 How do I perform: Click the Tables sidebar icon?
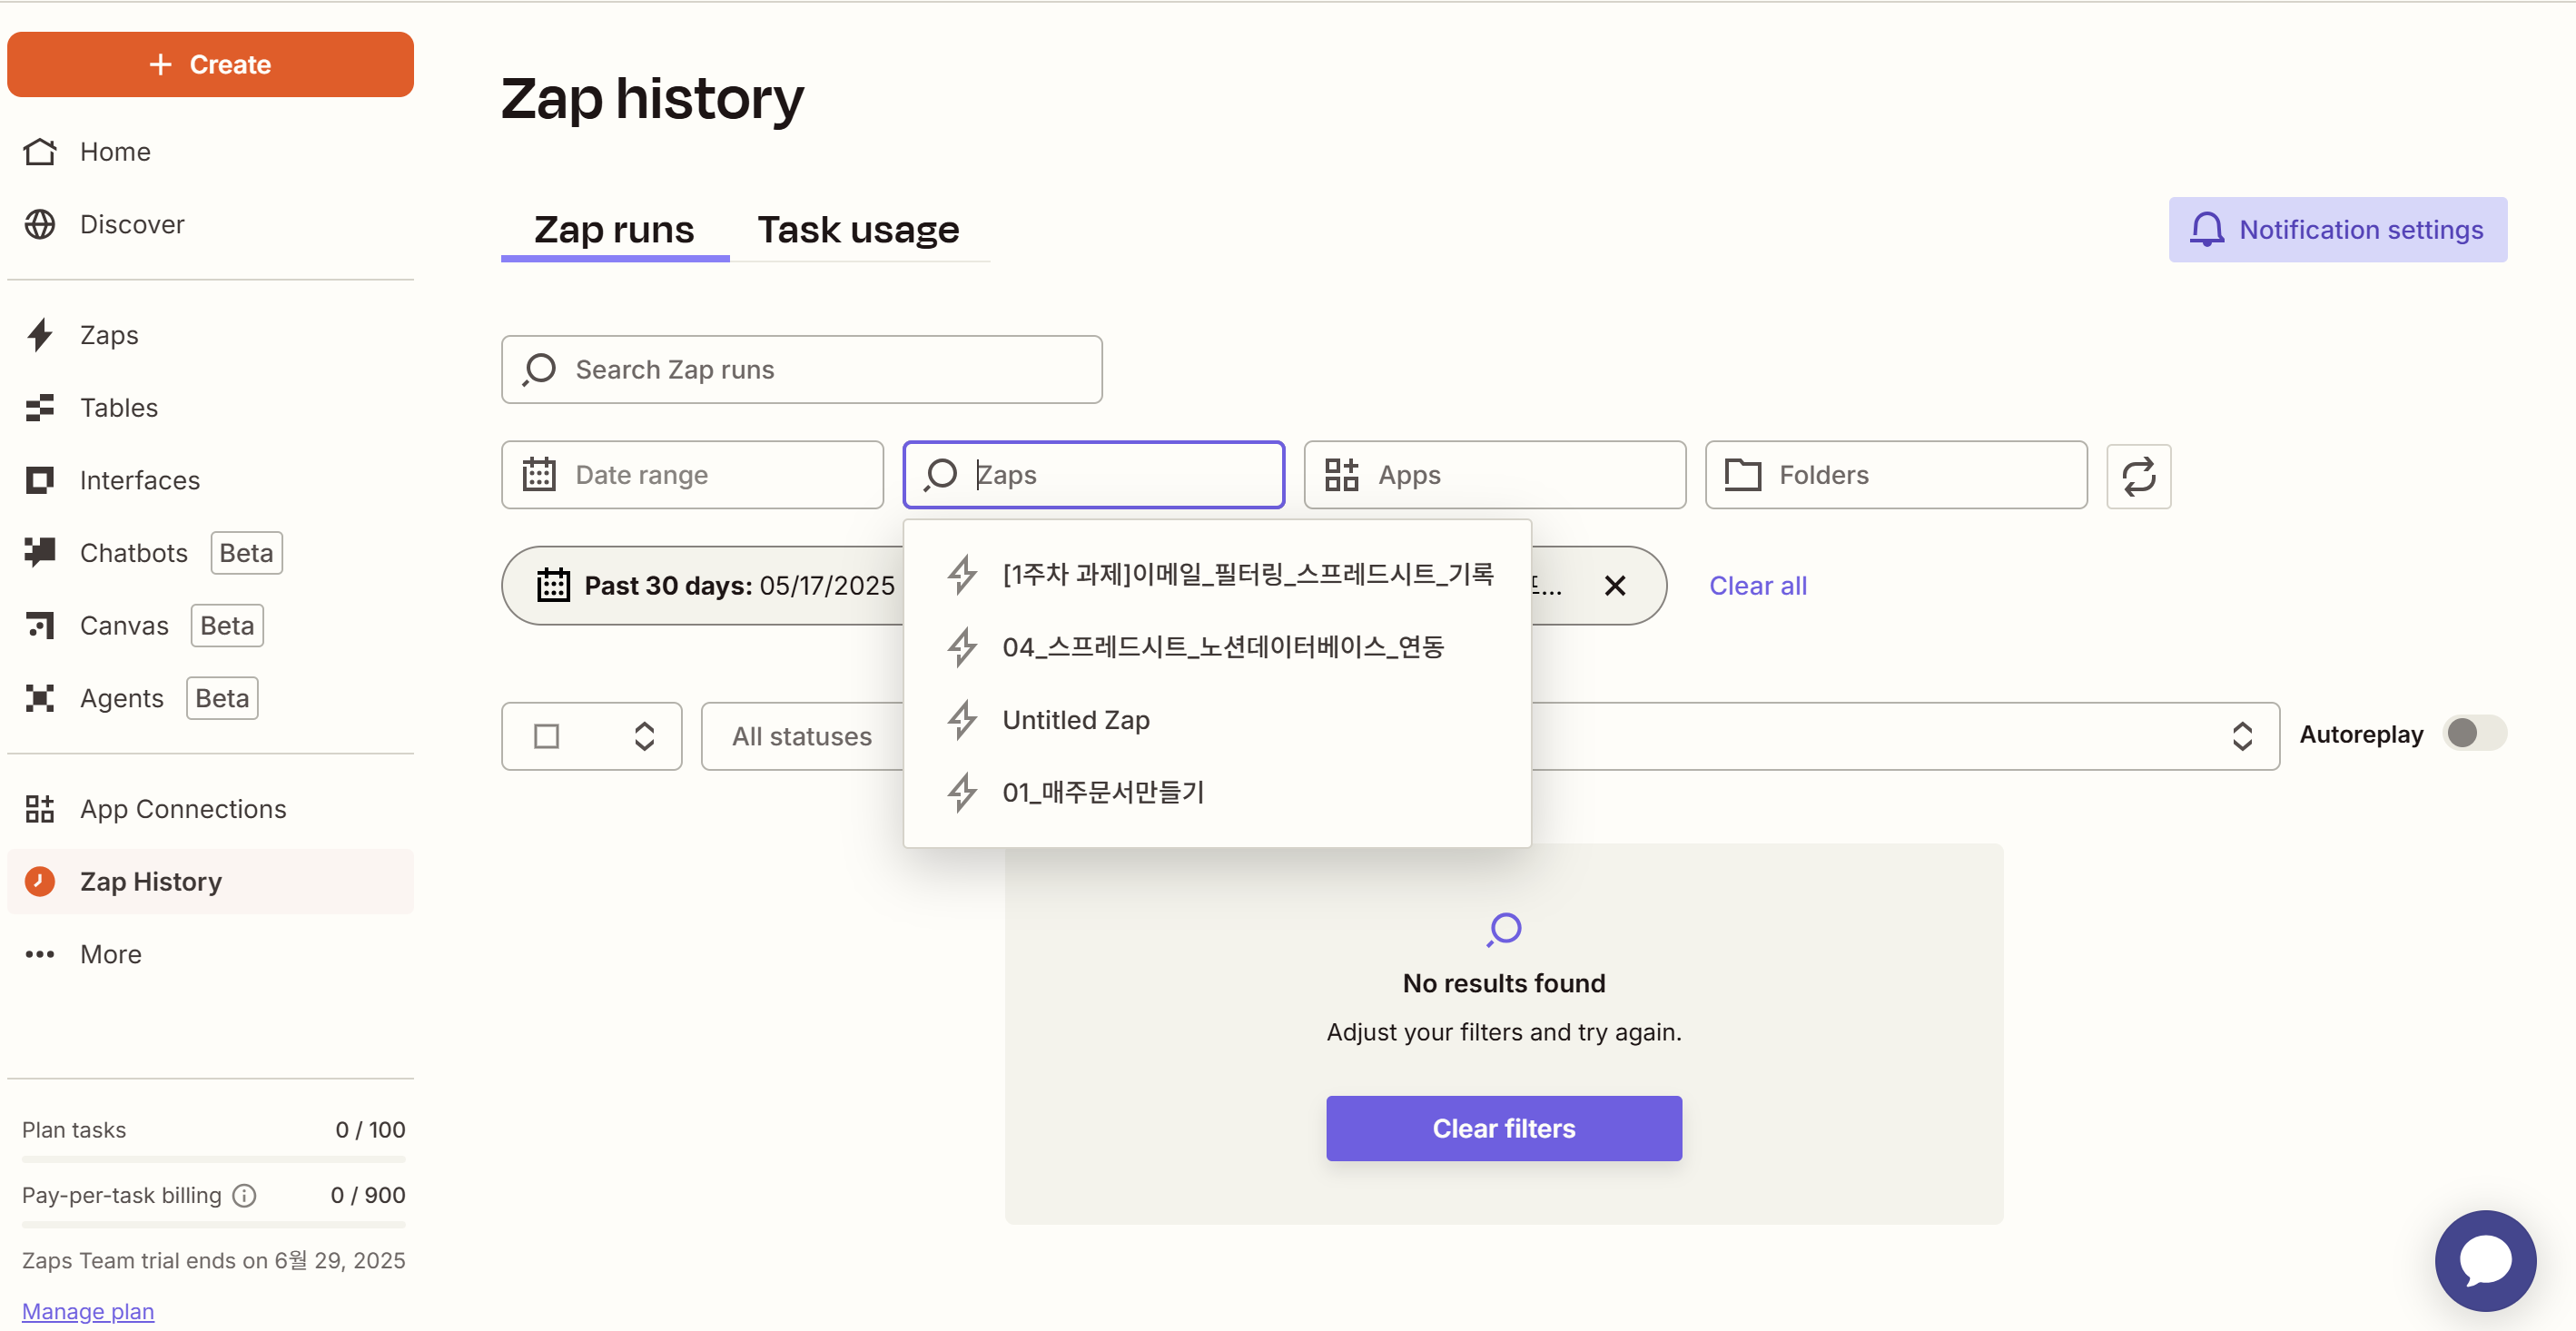(x=40, y=408)
